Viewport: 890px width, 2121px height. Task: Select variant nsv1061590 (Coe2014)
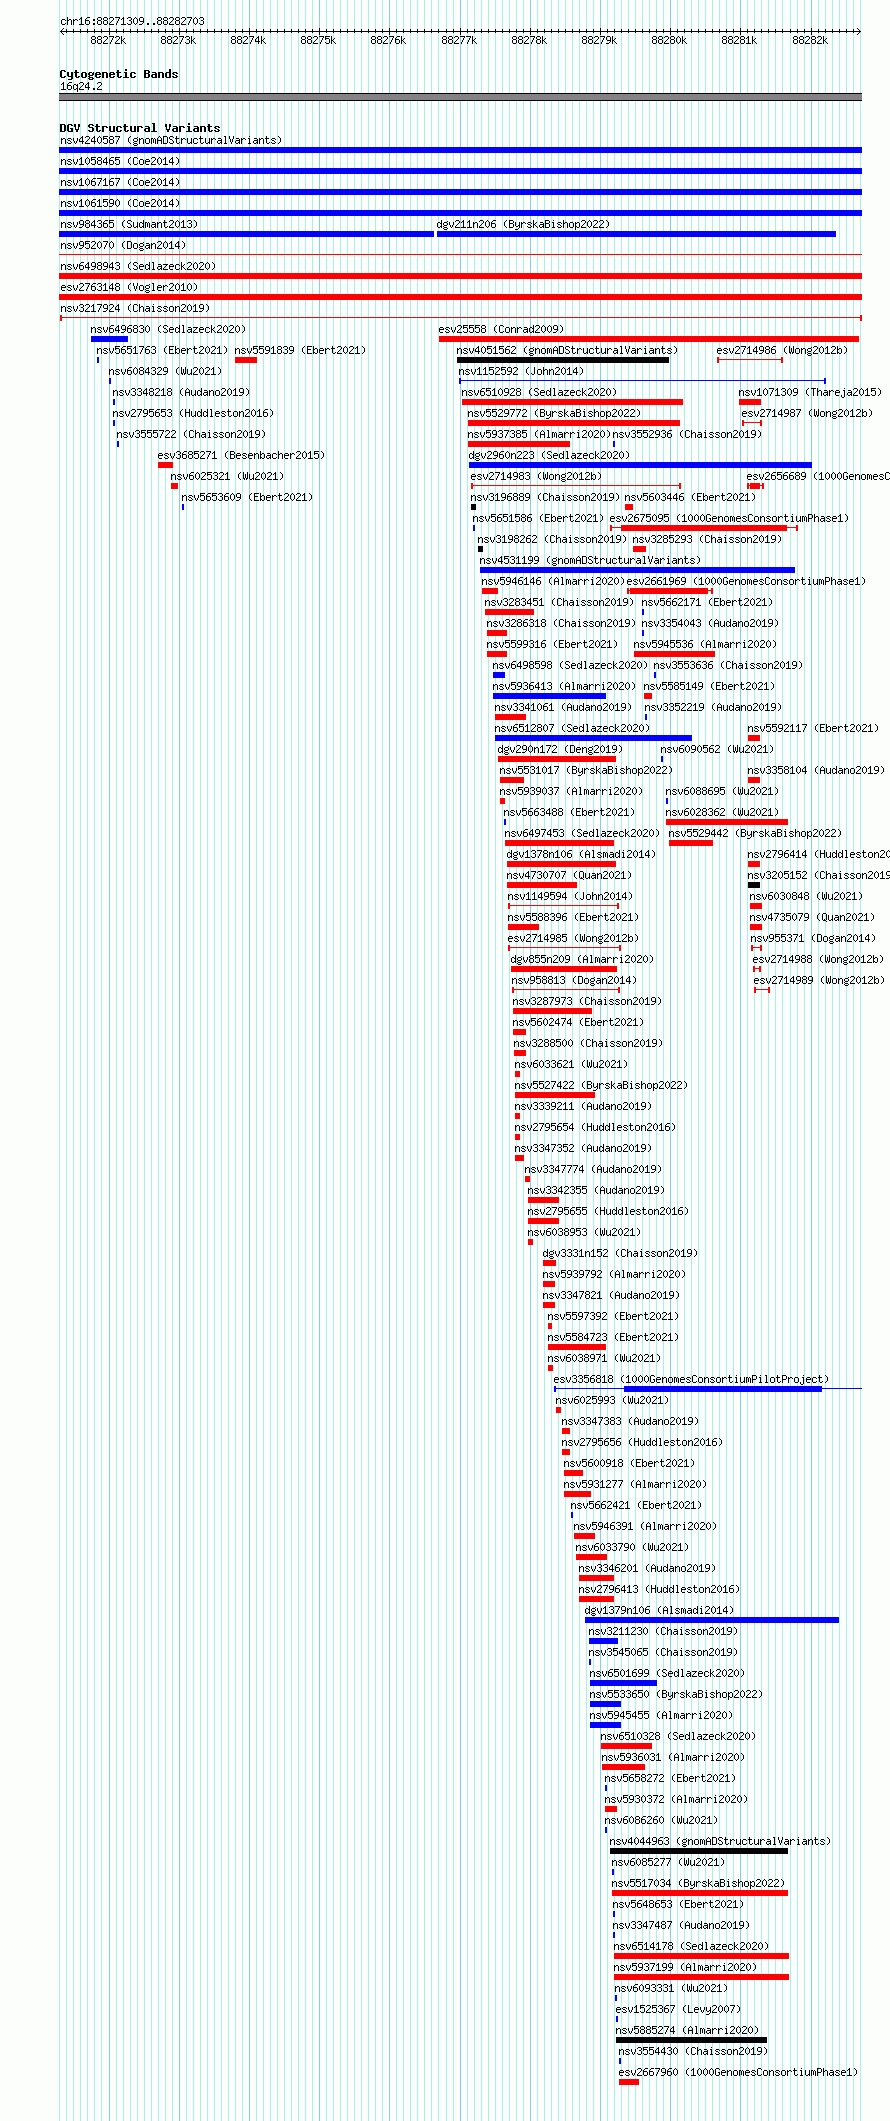(x=120, y=203)
